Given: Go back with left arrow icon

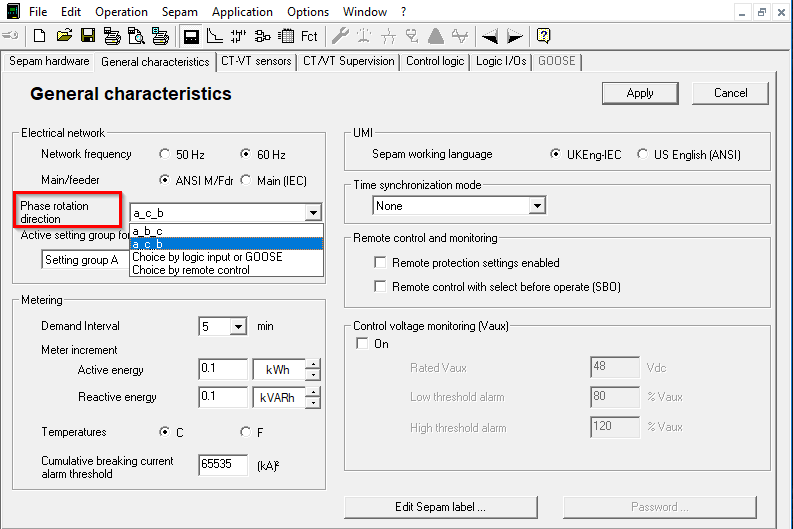Looking at the screenshot, I should pyautogui.click(x=489, y=36).
